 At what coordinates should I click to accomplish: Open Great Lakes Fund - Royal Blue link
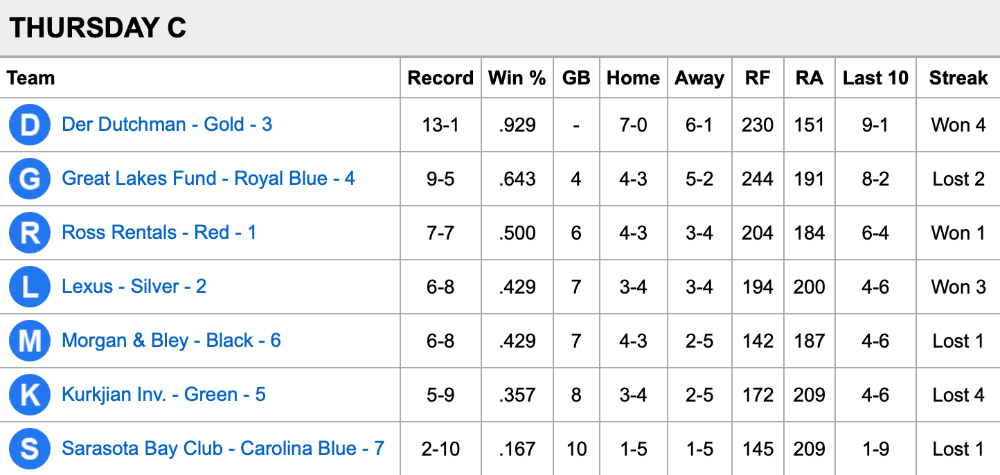[208, 179]
